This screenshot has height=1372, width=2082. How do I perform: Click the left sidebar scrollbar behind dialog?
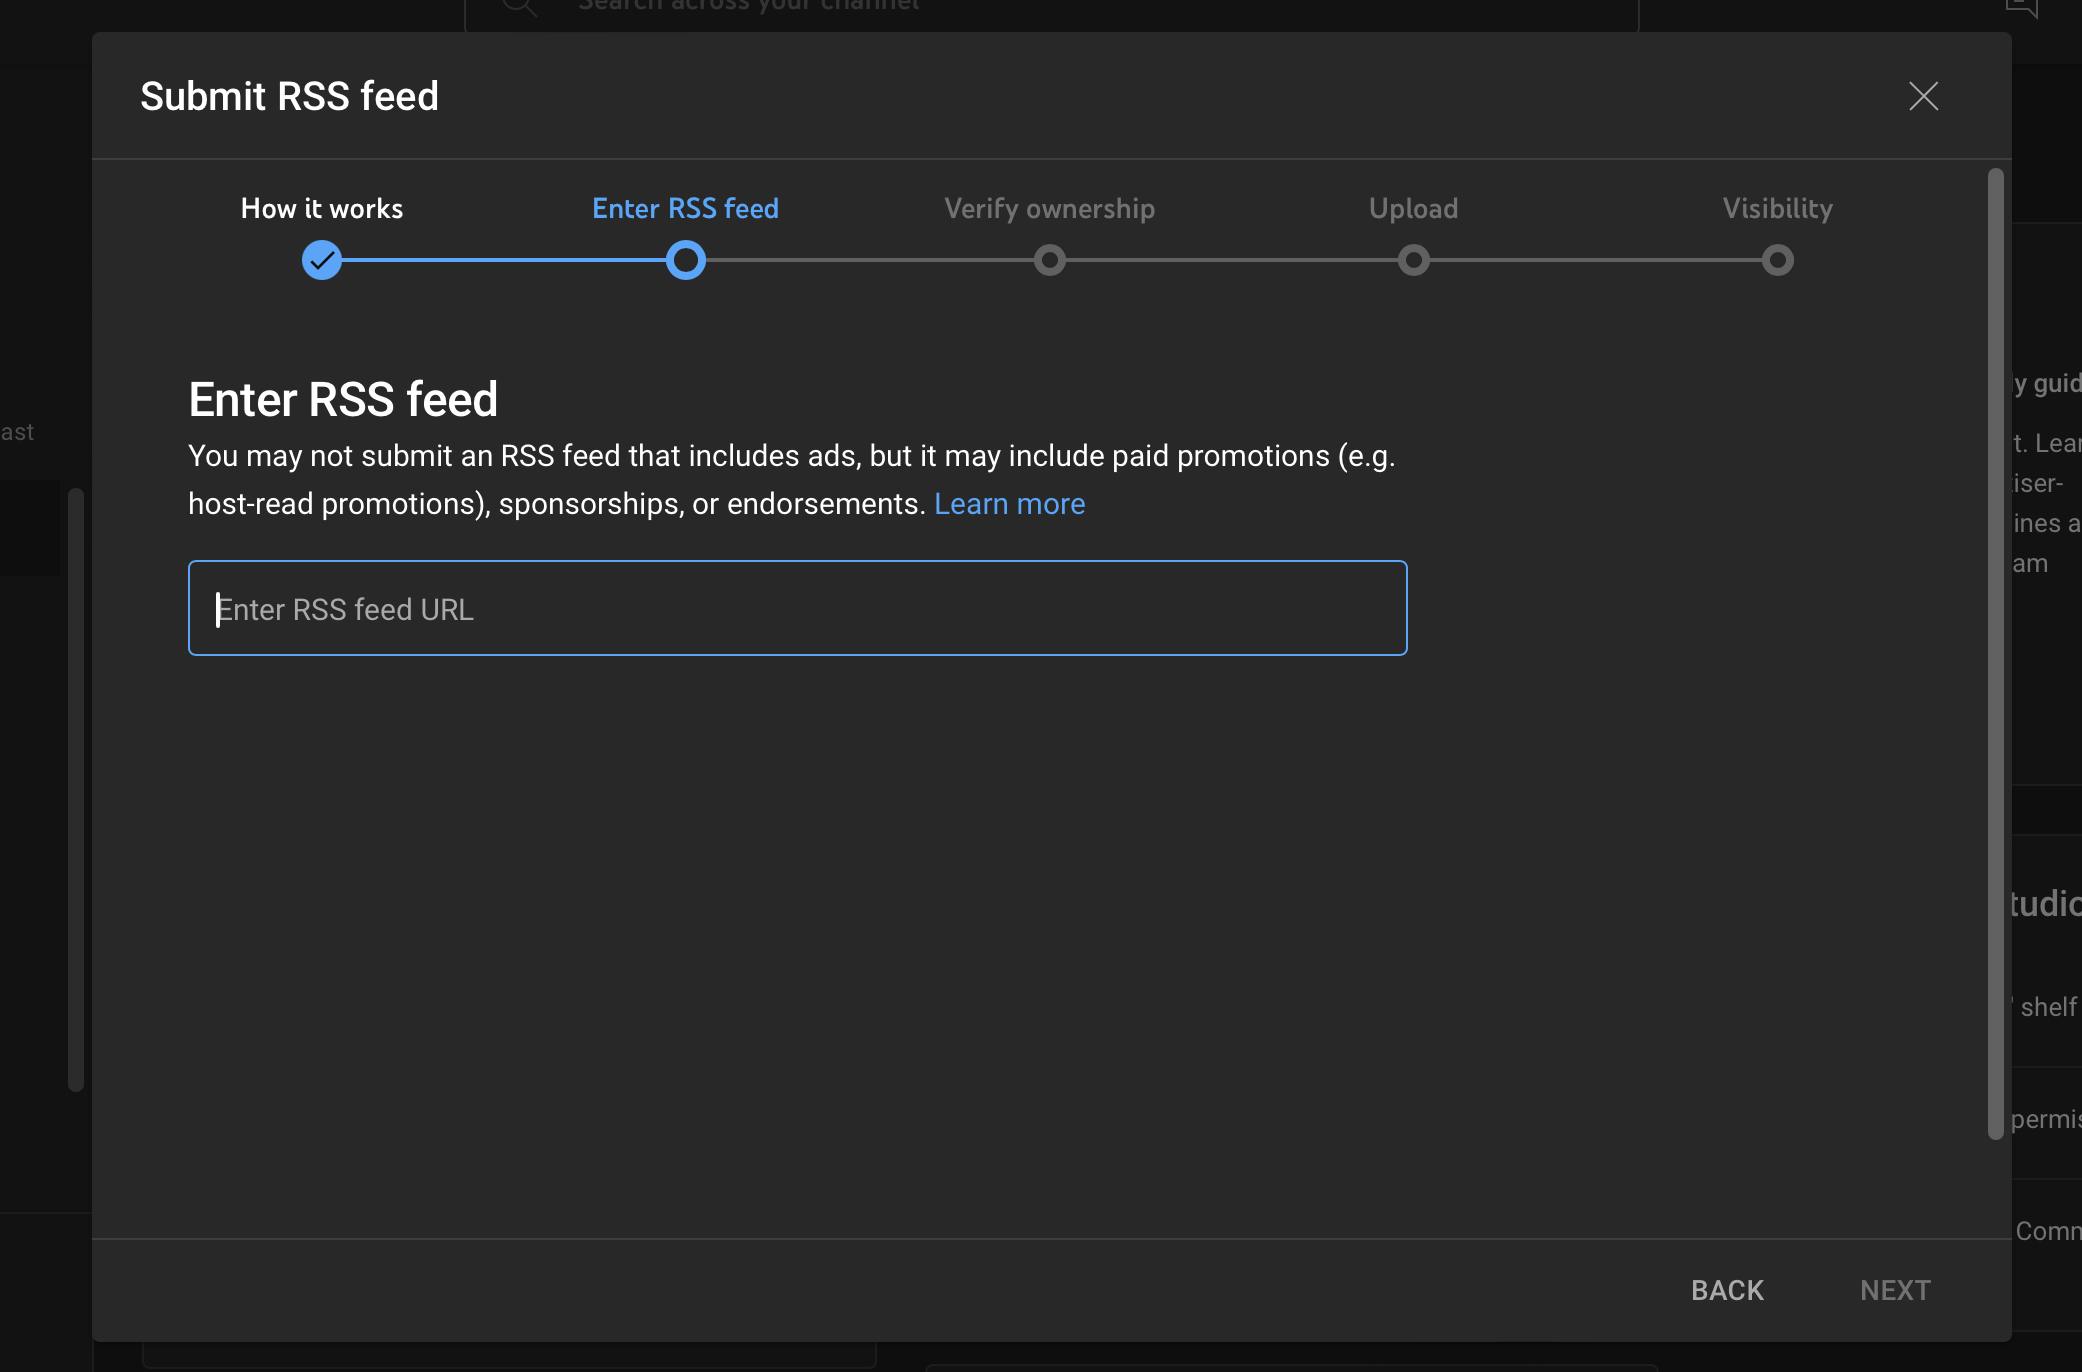pos(75,788)
